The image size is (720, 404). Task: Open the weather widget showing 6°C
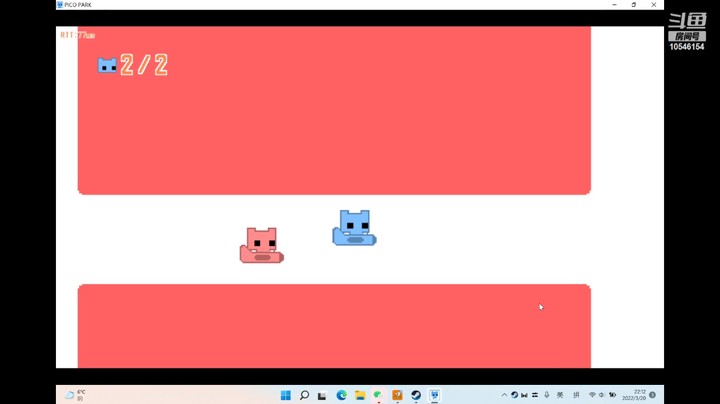click(x=76, y=395)
